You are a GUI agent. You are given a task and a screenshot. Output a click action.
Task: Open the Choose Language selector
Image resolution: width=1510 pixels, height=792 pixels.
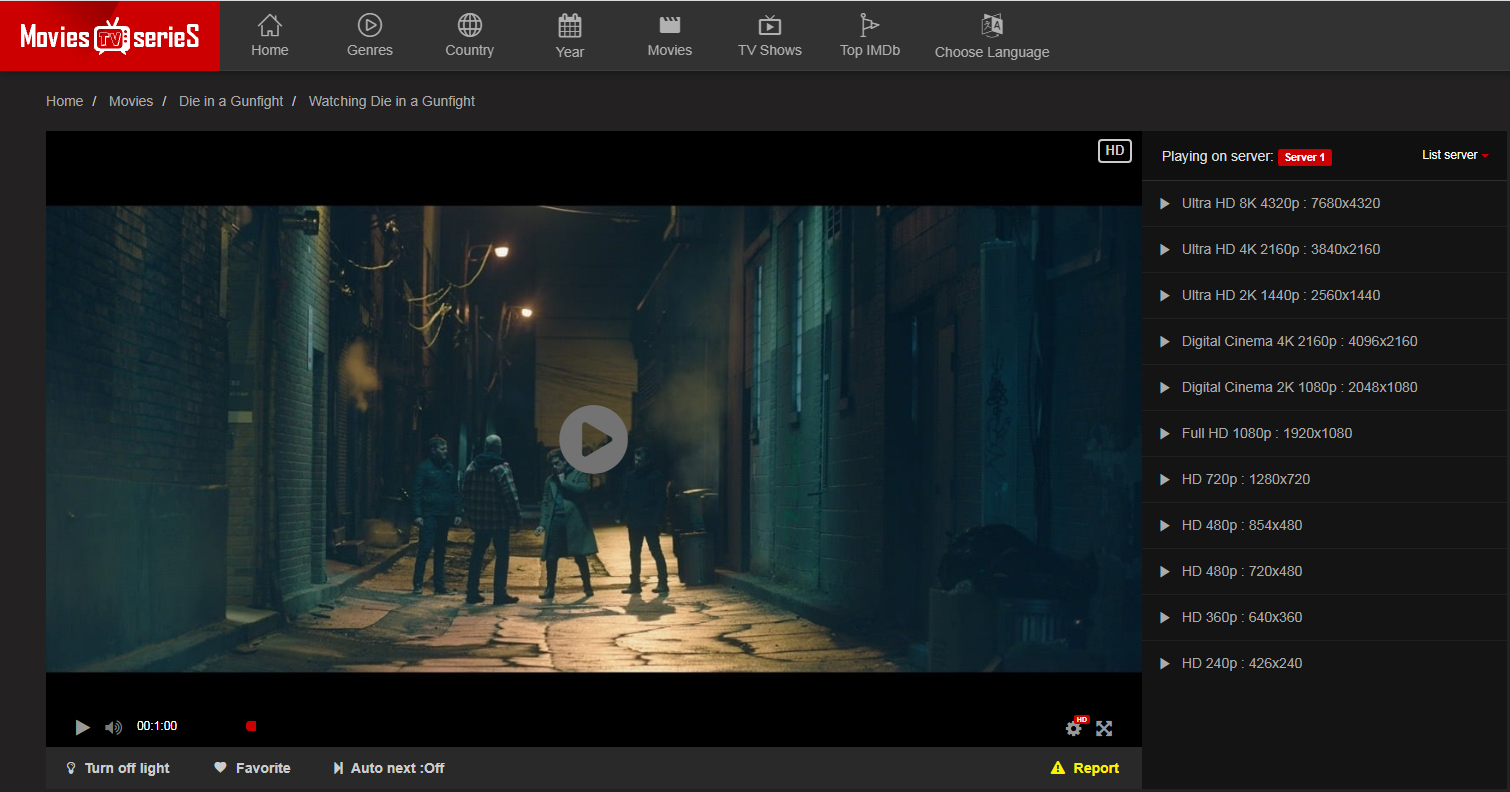point(992,36)
